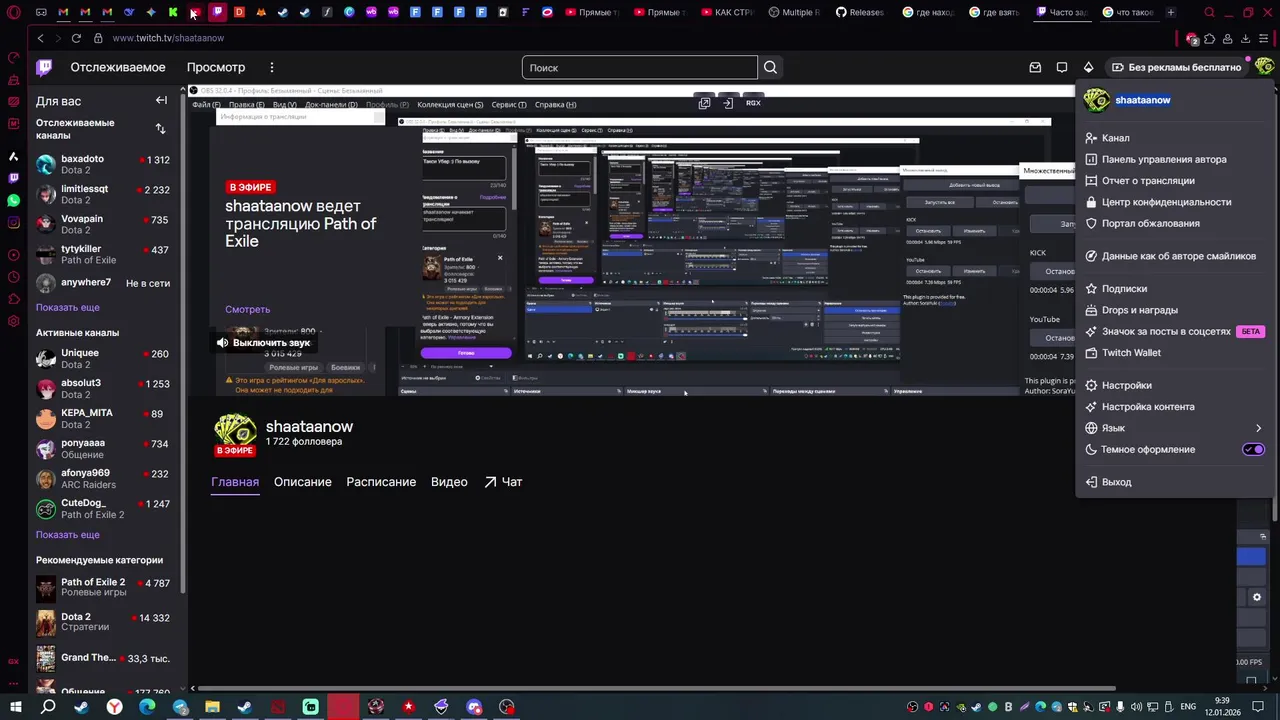Open browser downloads icon
Viewport: 1280px width, 720px height.
point(1245,38)
